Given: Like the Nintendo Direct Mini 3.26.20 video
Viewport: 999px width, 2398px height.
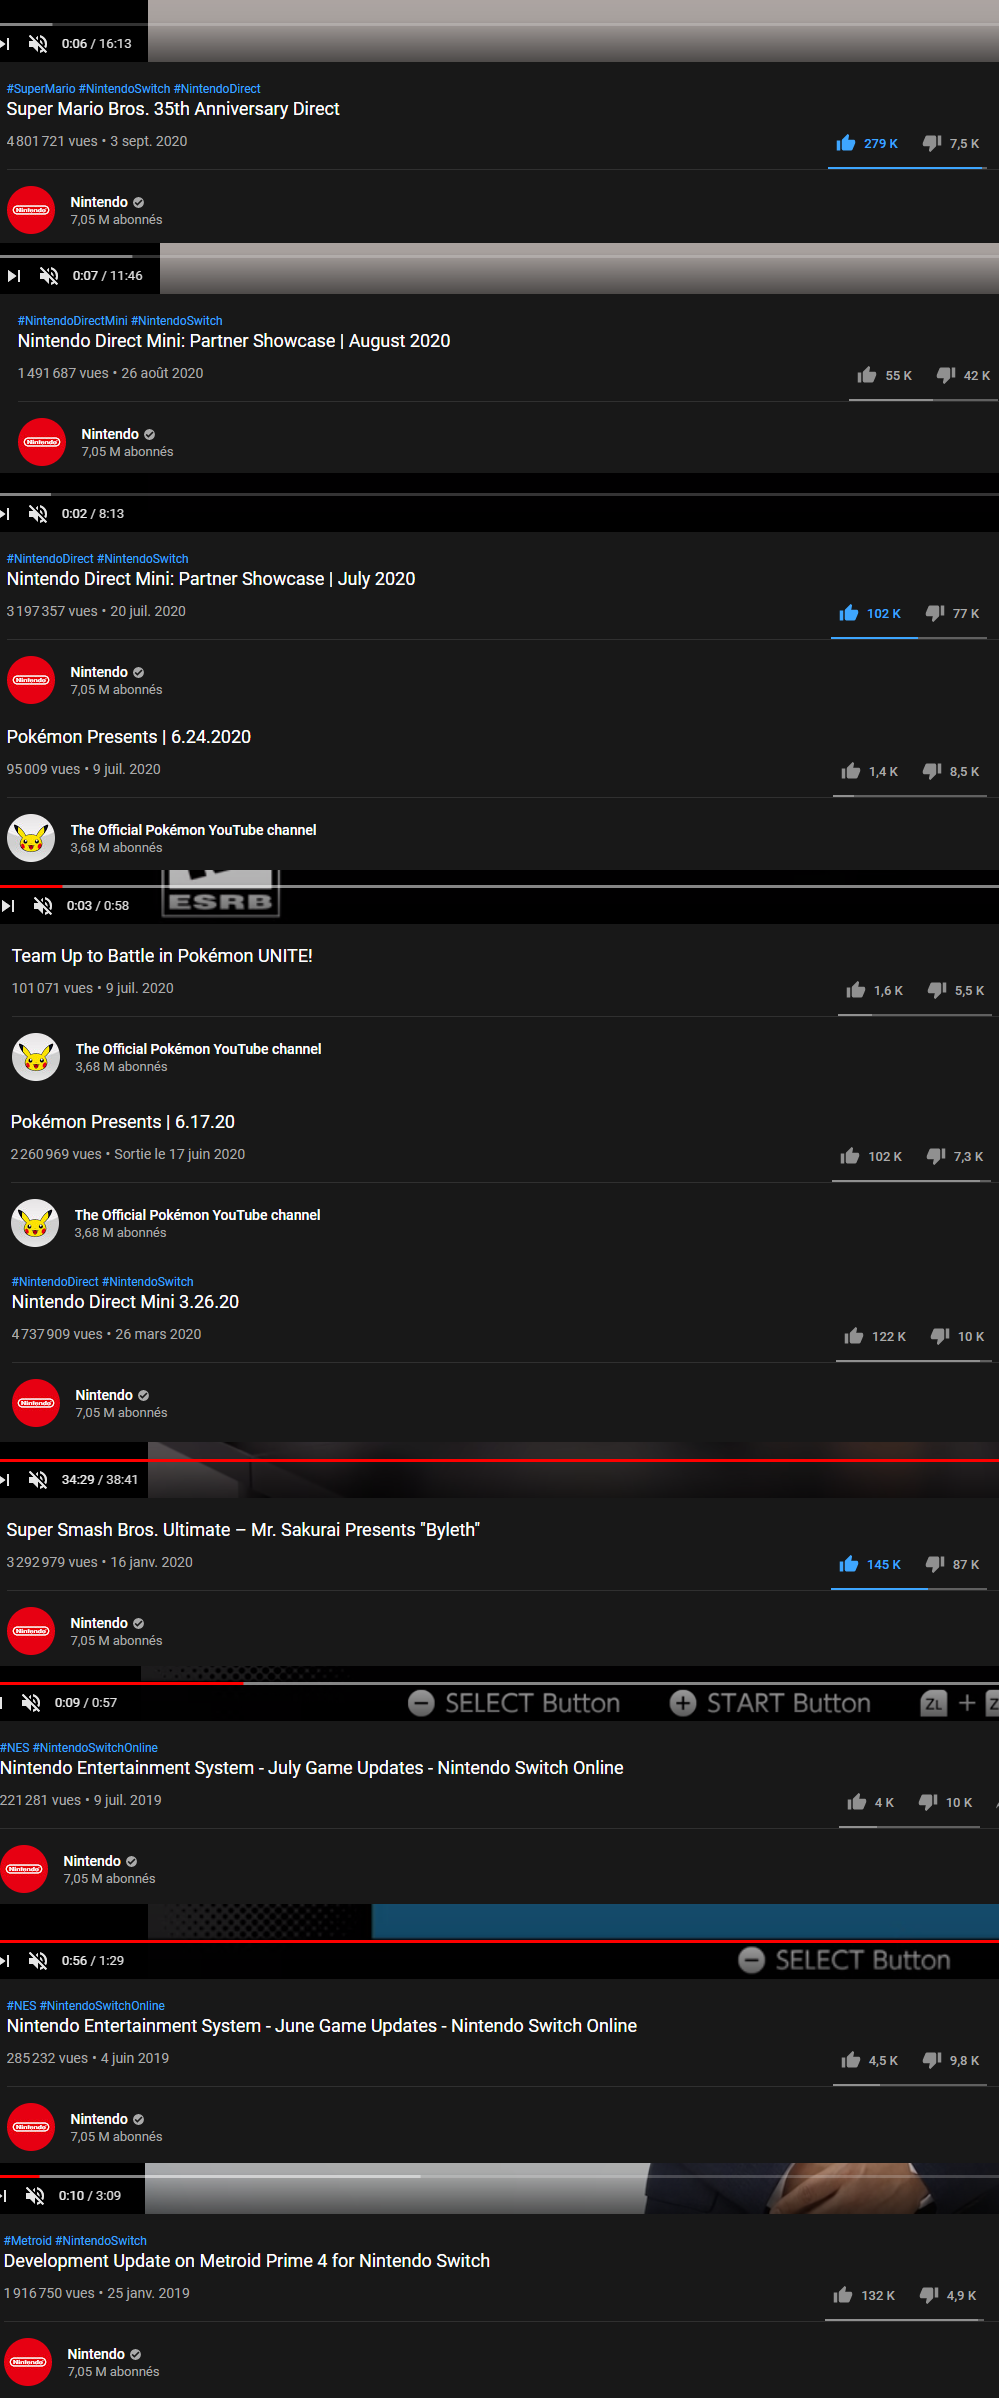Looking at the screenshot, I should tap(853, 1336).
